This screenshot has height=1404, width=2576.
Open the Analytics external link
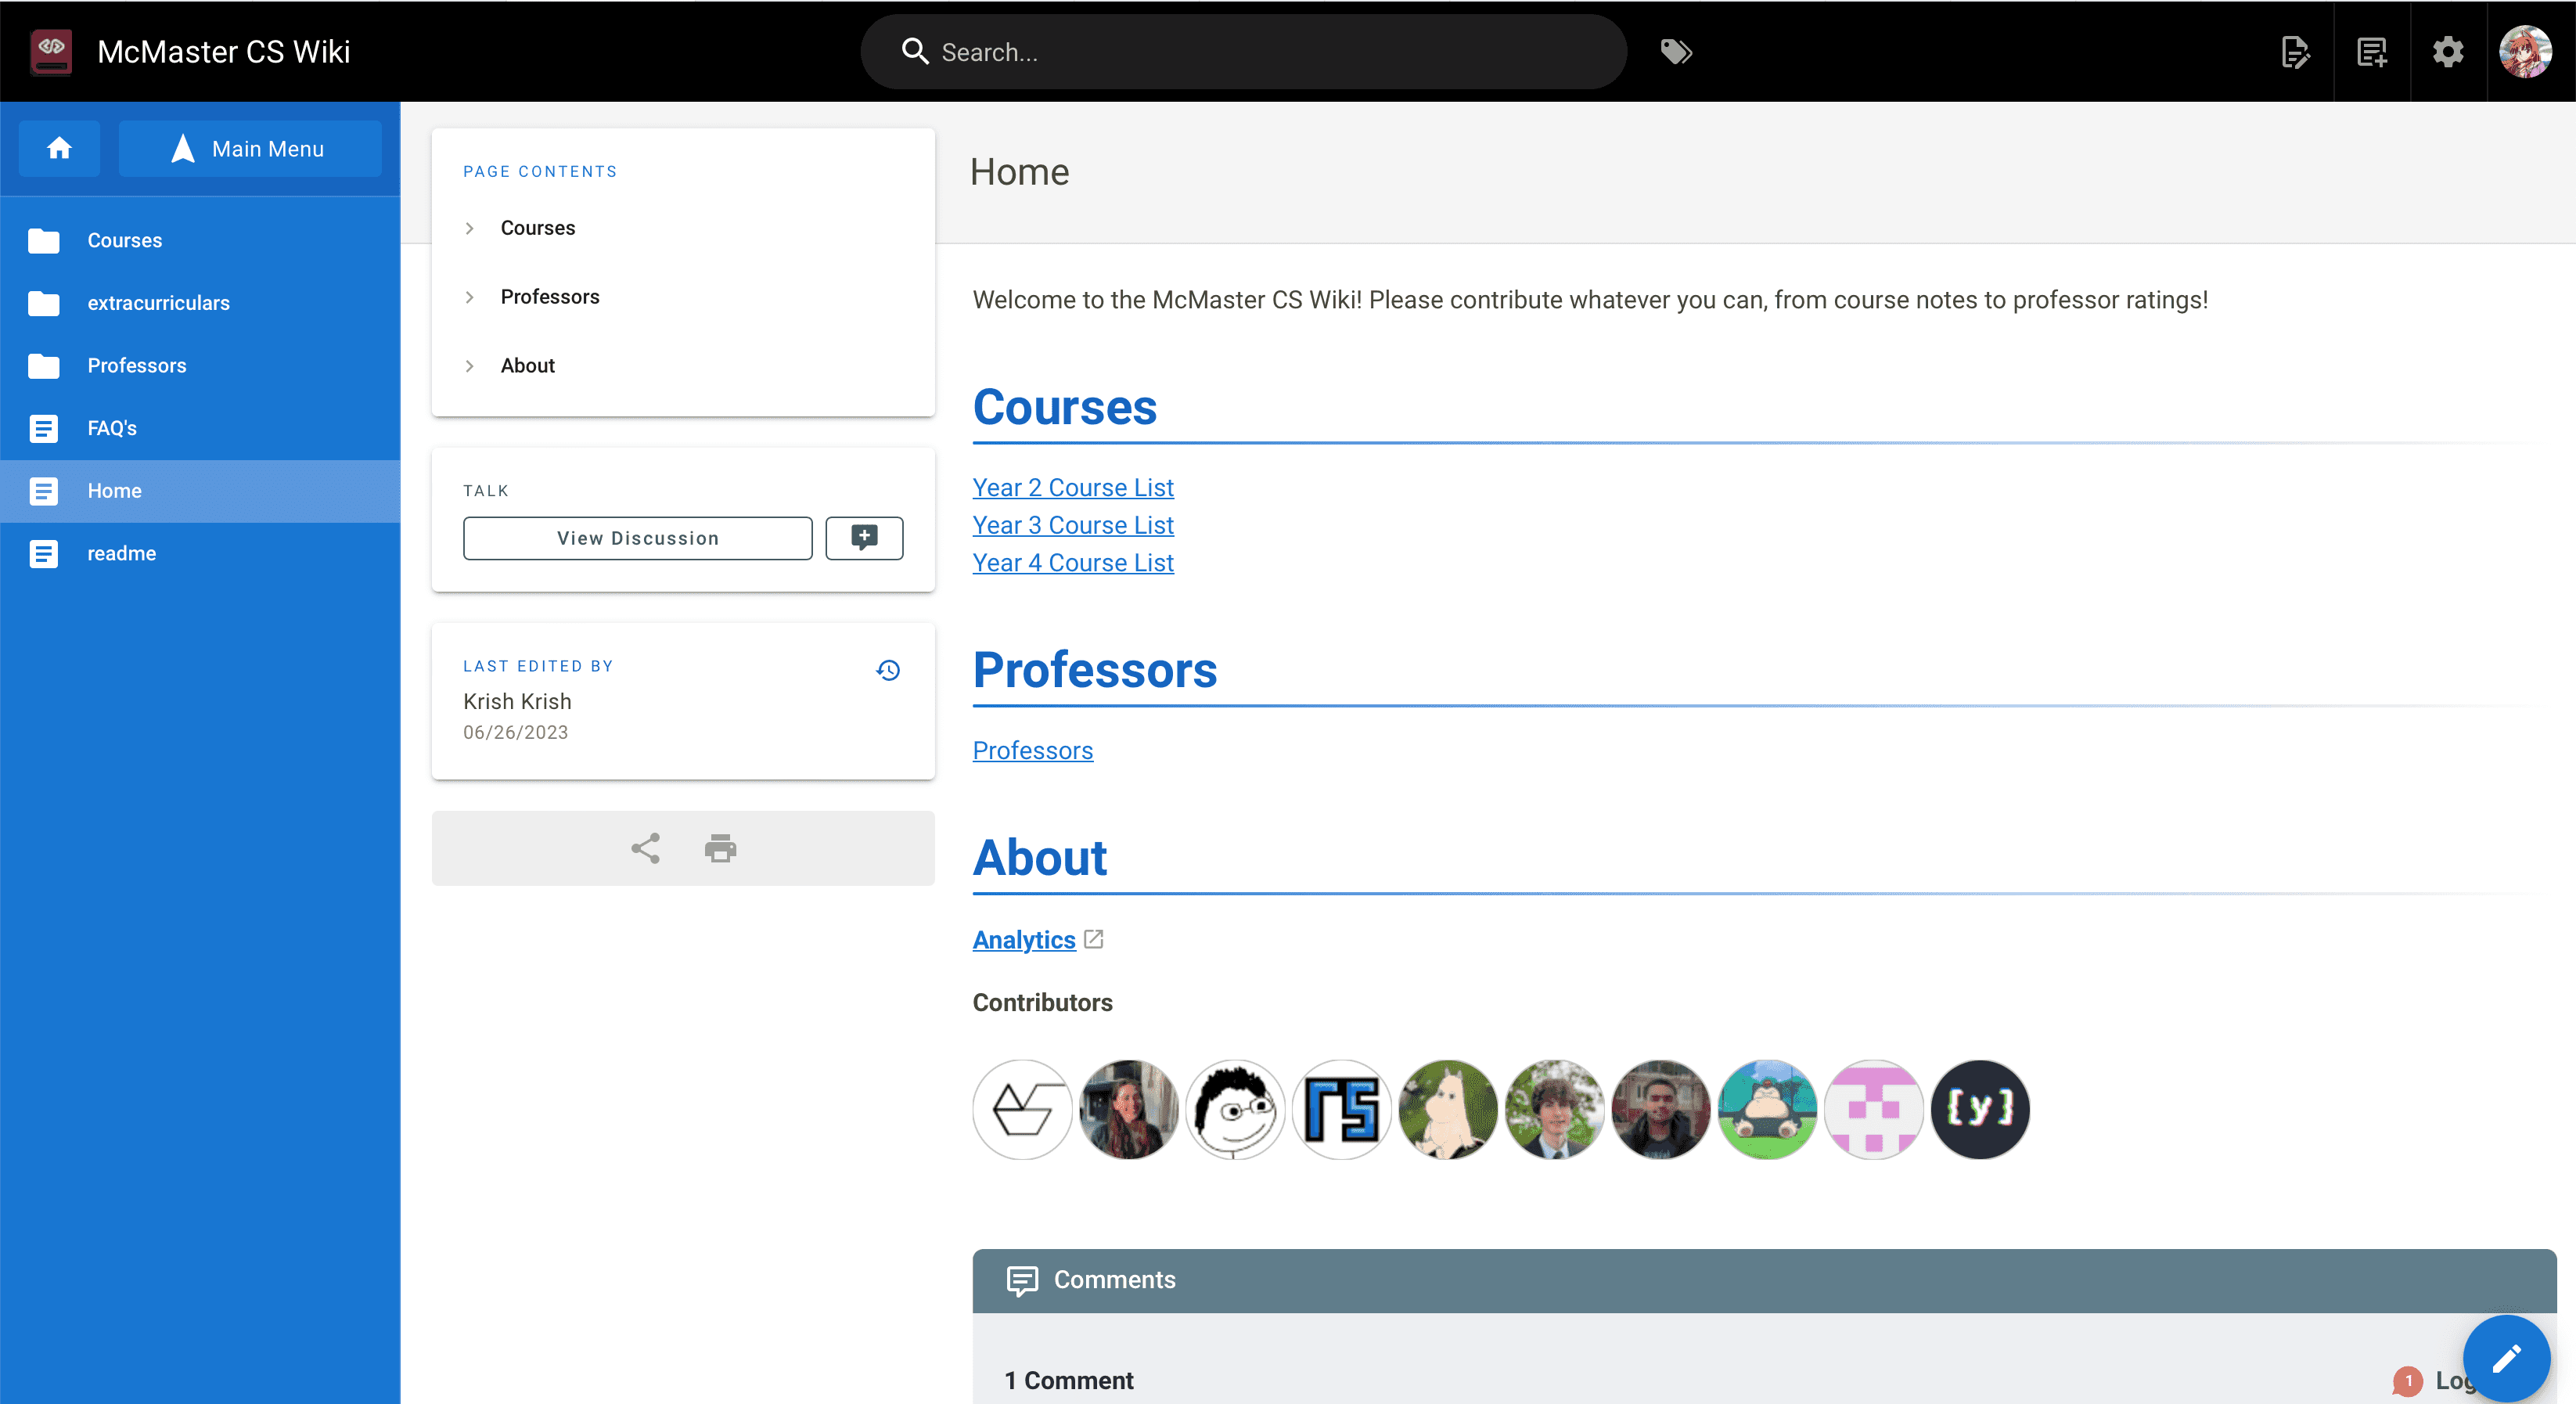pyautogui.click(x=1024, y=940)
